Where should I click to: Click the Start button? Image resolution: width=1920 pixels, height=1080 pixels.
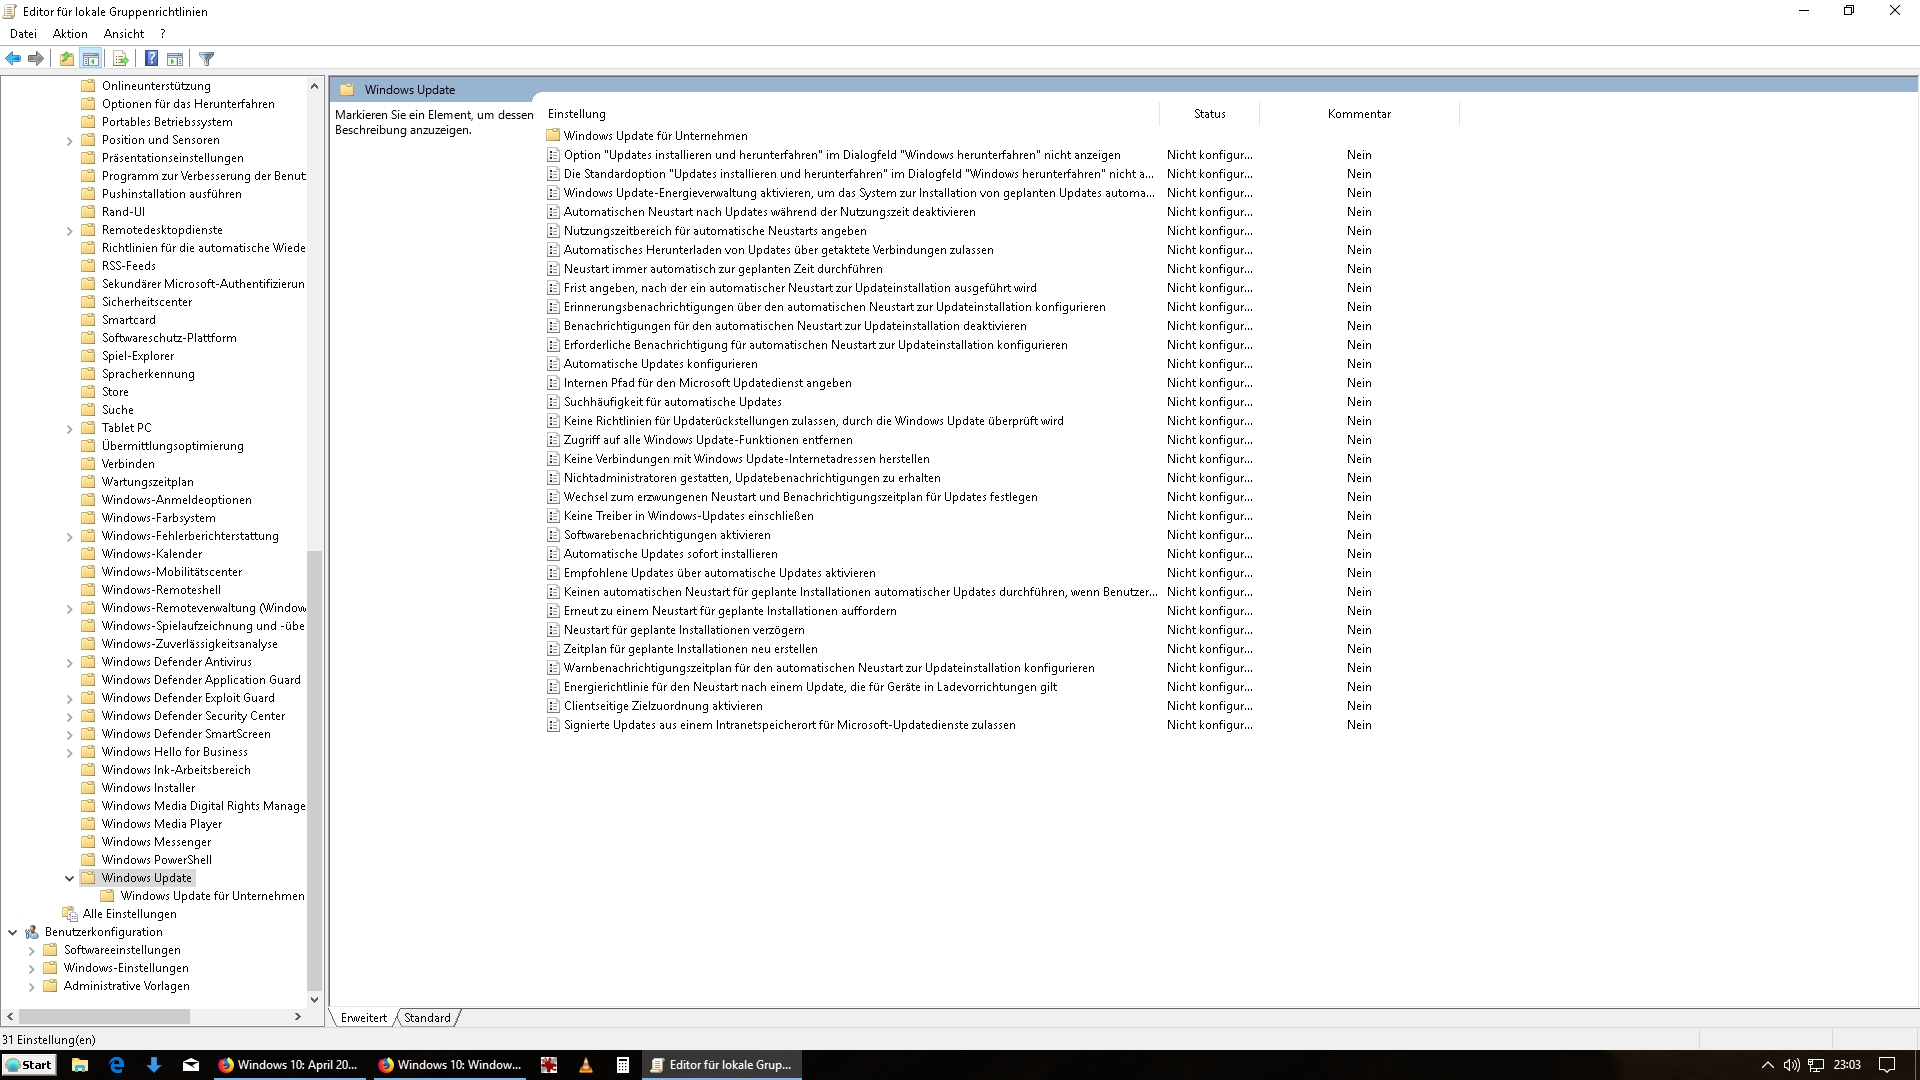29,1065
